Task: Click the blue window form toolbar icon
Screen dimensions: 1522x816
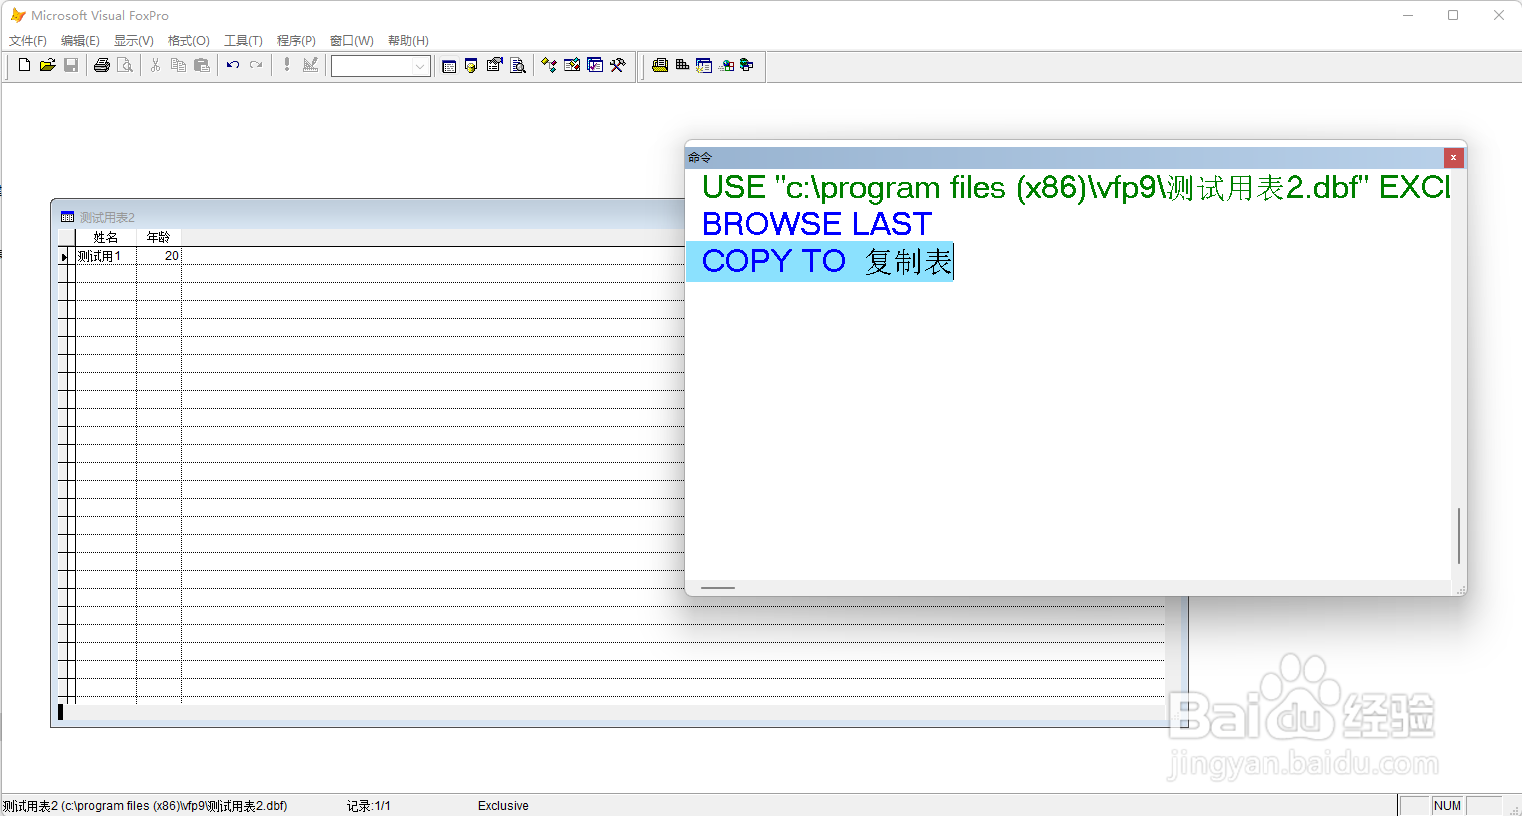Action: 704,66
